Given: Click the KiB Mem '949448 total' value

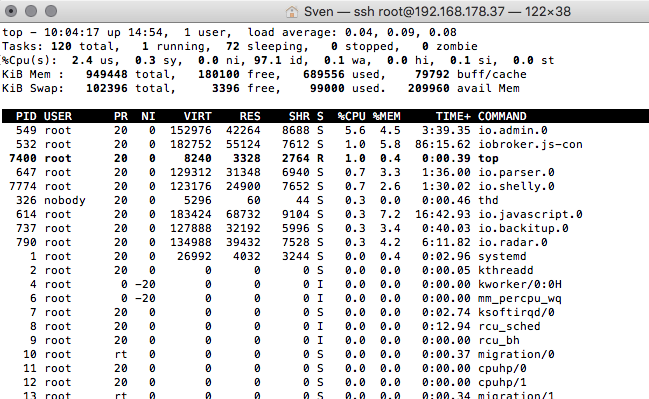Looking at the screenshot, I should click(x=128, y=75).
